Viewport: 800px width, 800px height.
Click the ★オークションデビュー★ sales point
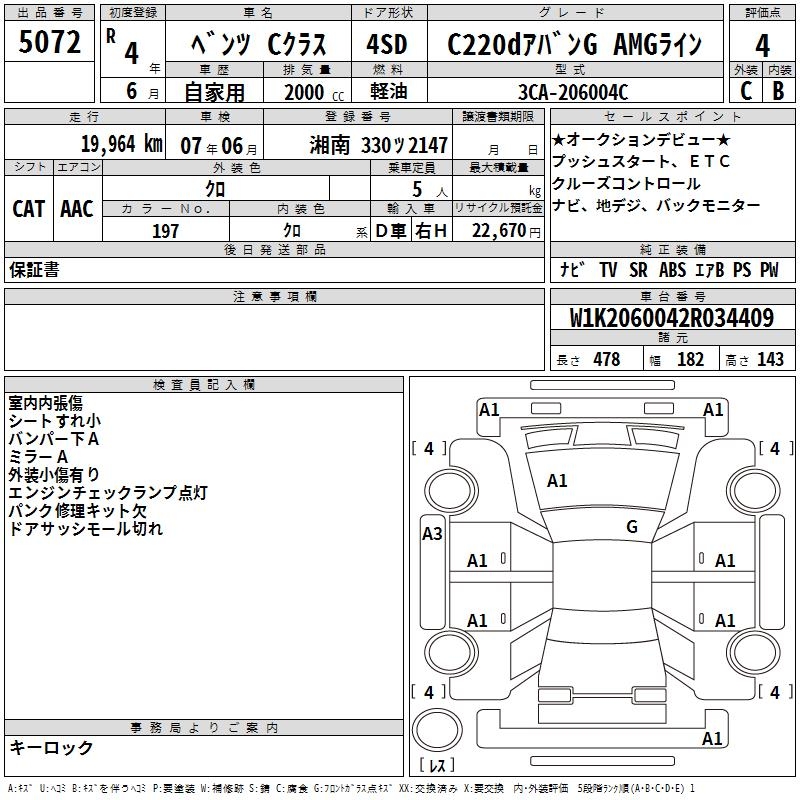(641, 139)
